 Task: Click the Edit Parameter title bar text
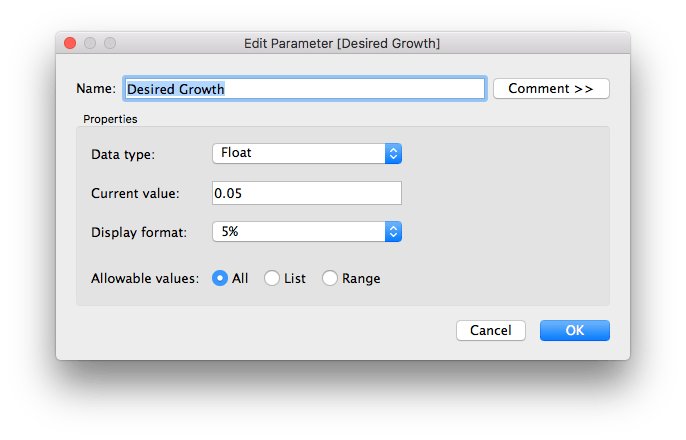342,43
